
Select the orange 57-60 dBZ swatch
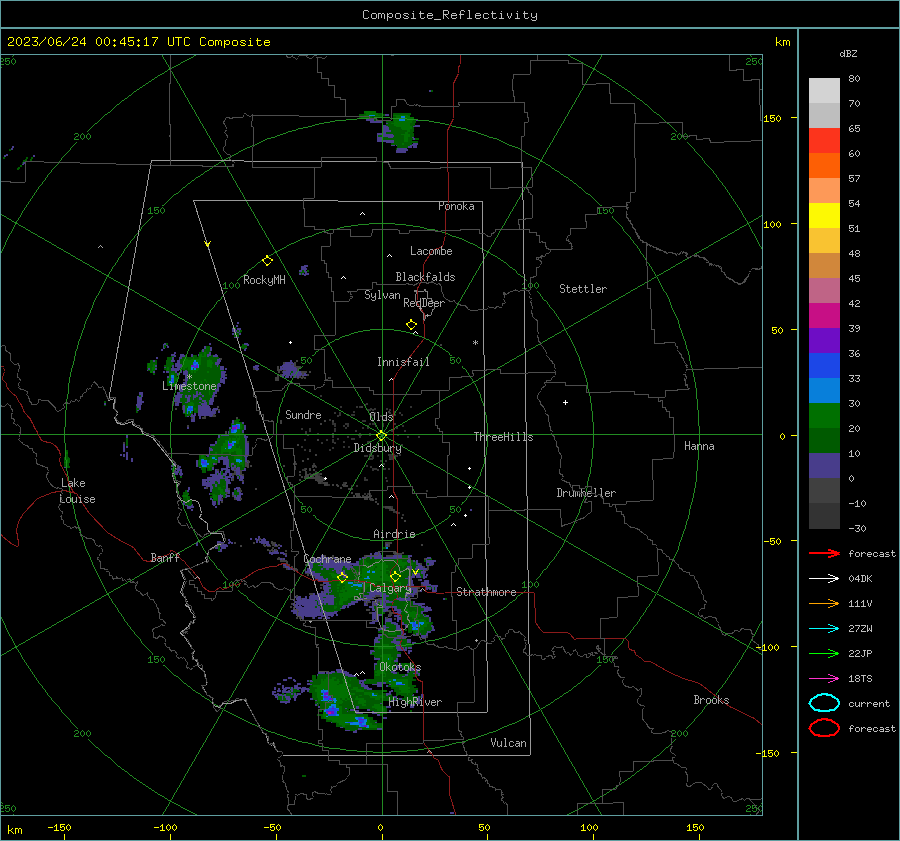824,166
